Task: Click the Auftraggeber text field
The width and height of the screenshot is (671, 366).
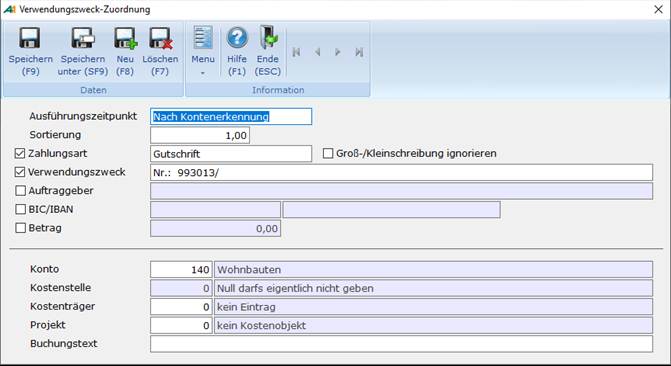Action: pos(401,191)
